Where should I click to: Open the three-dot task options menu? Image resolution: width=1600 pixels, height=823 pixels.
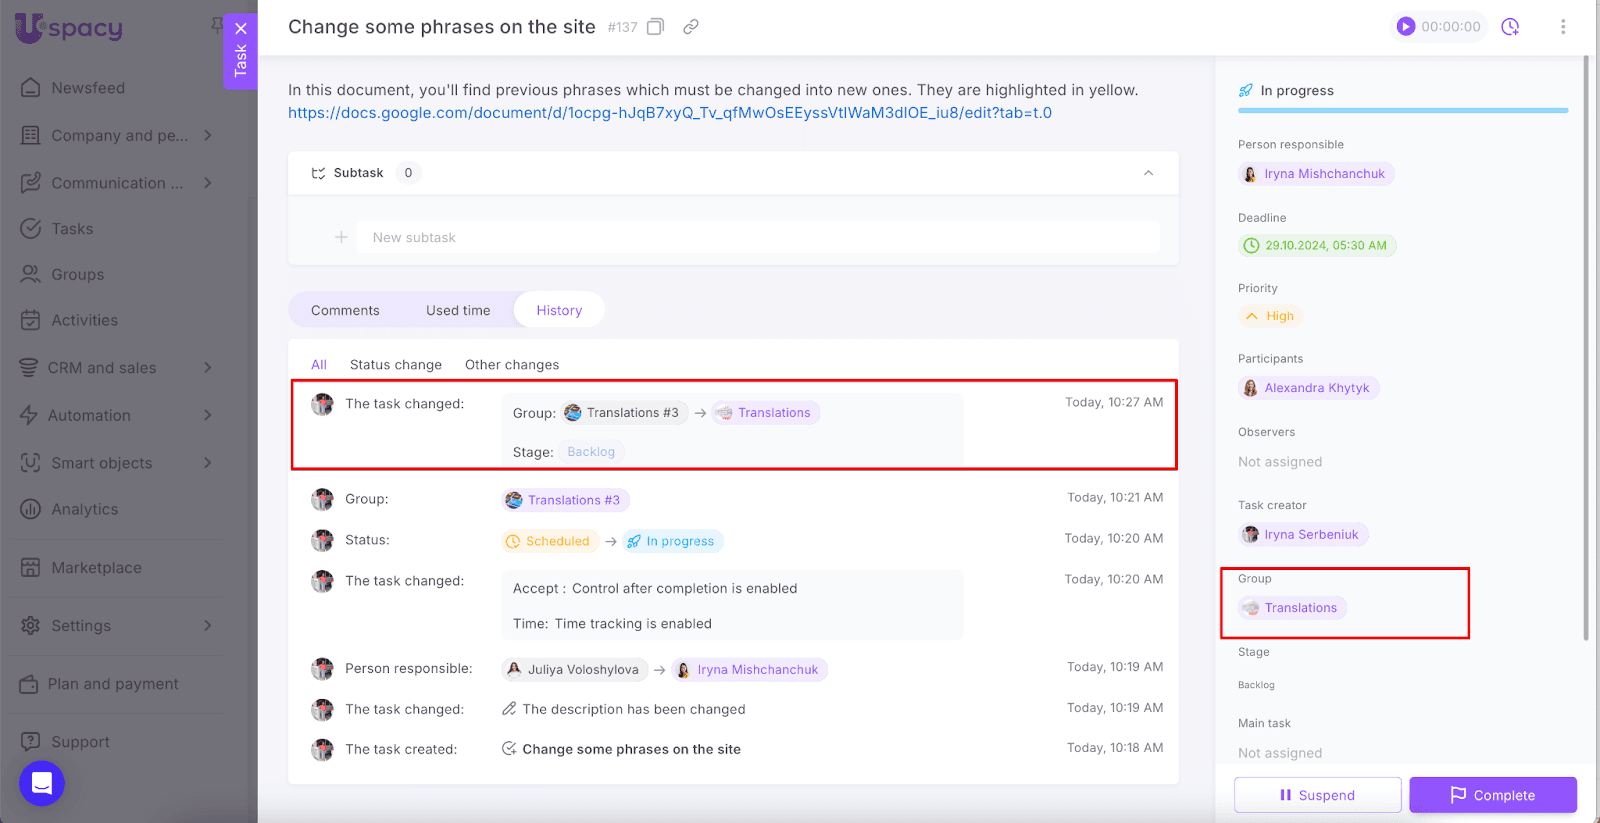(x=1563, y=27)
